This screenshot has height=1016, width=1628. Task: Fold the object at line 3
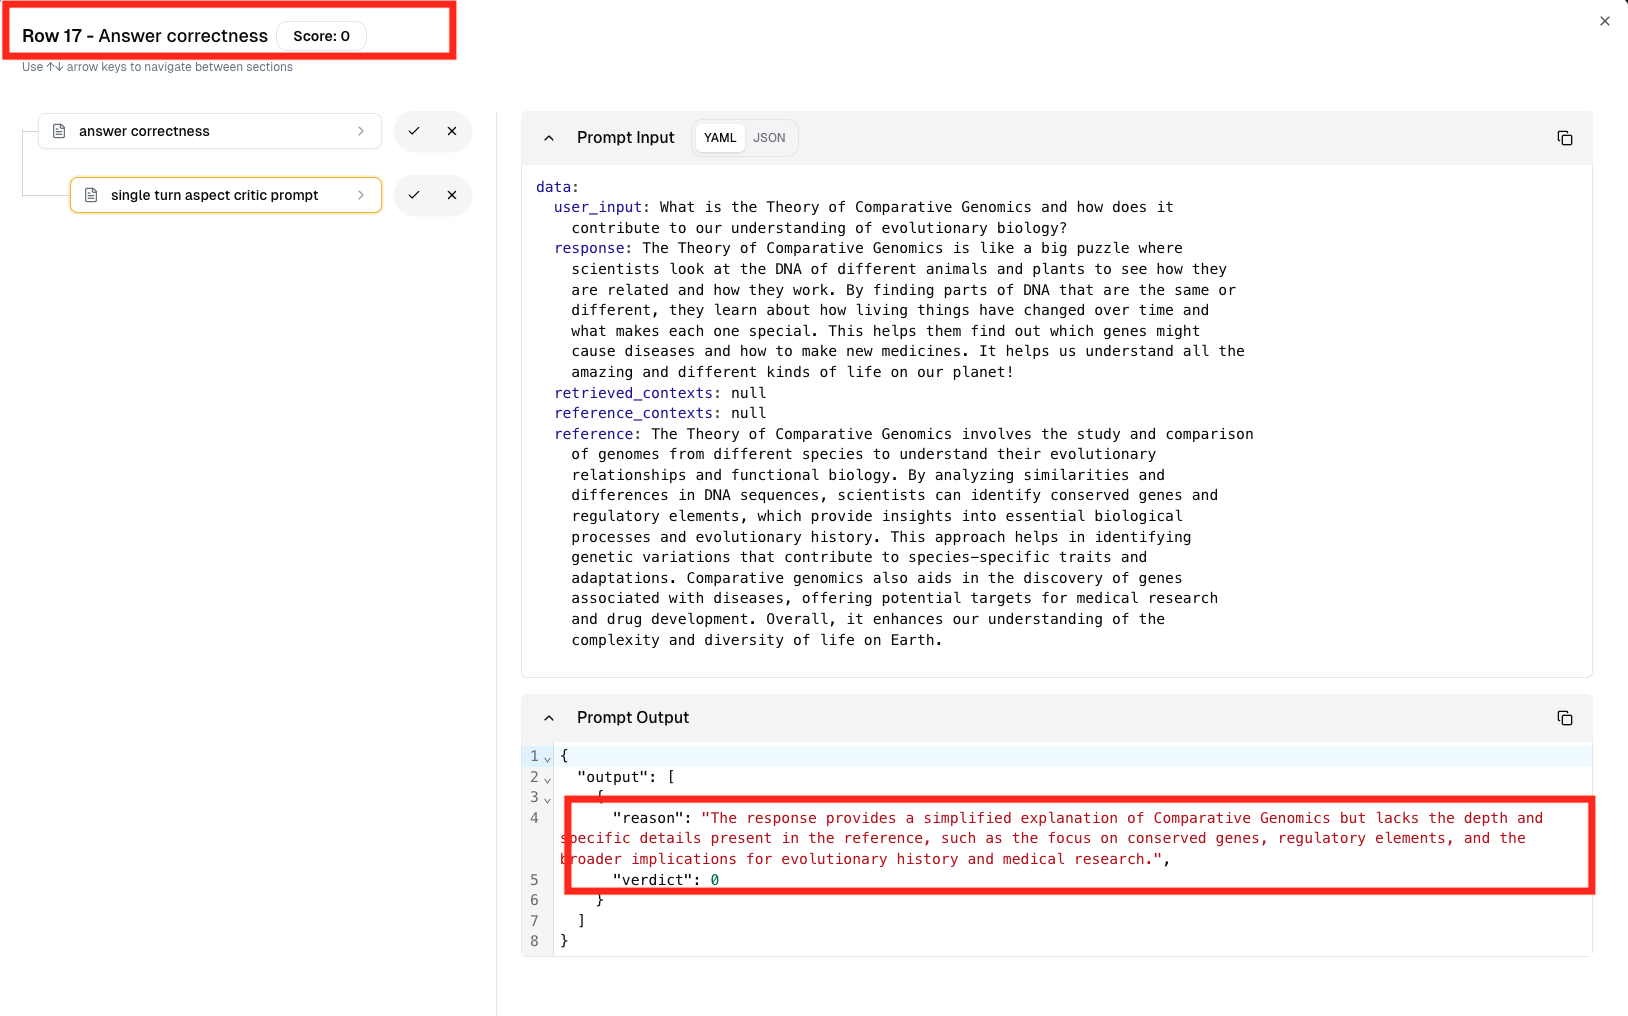click(547, 799)
